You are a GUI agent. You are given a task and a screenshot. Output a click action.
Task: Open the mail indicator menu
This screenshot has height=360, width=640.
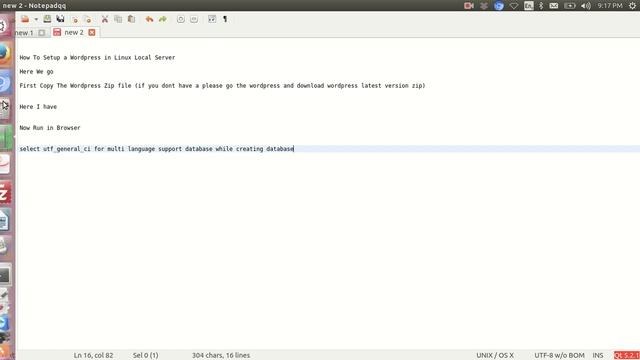tap(553, 6)
